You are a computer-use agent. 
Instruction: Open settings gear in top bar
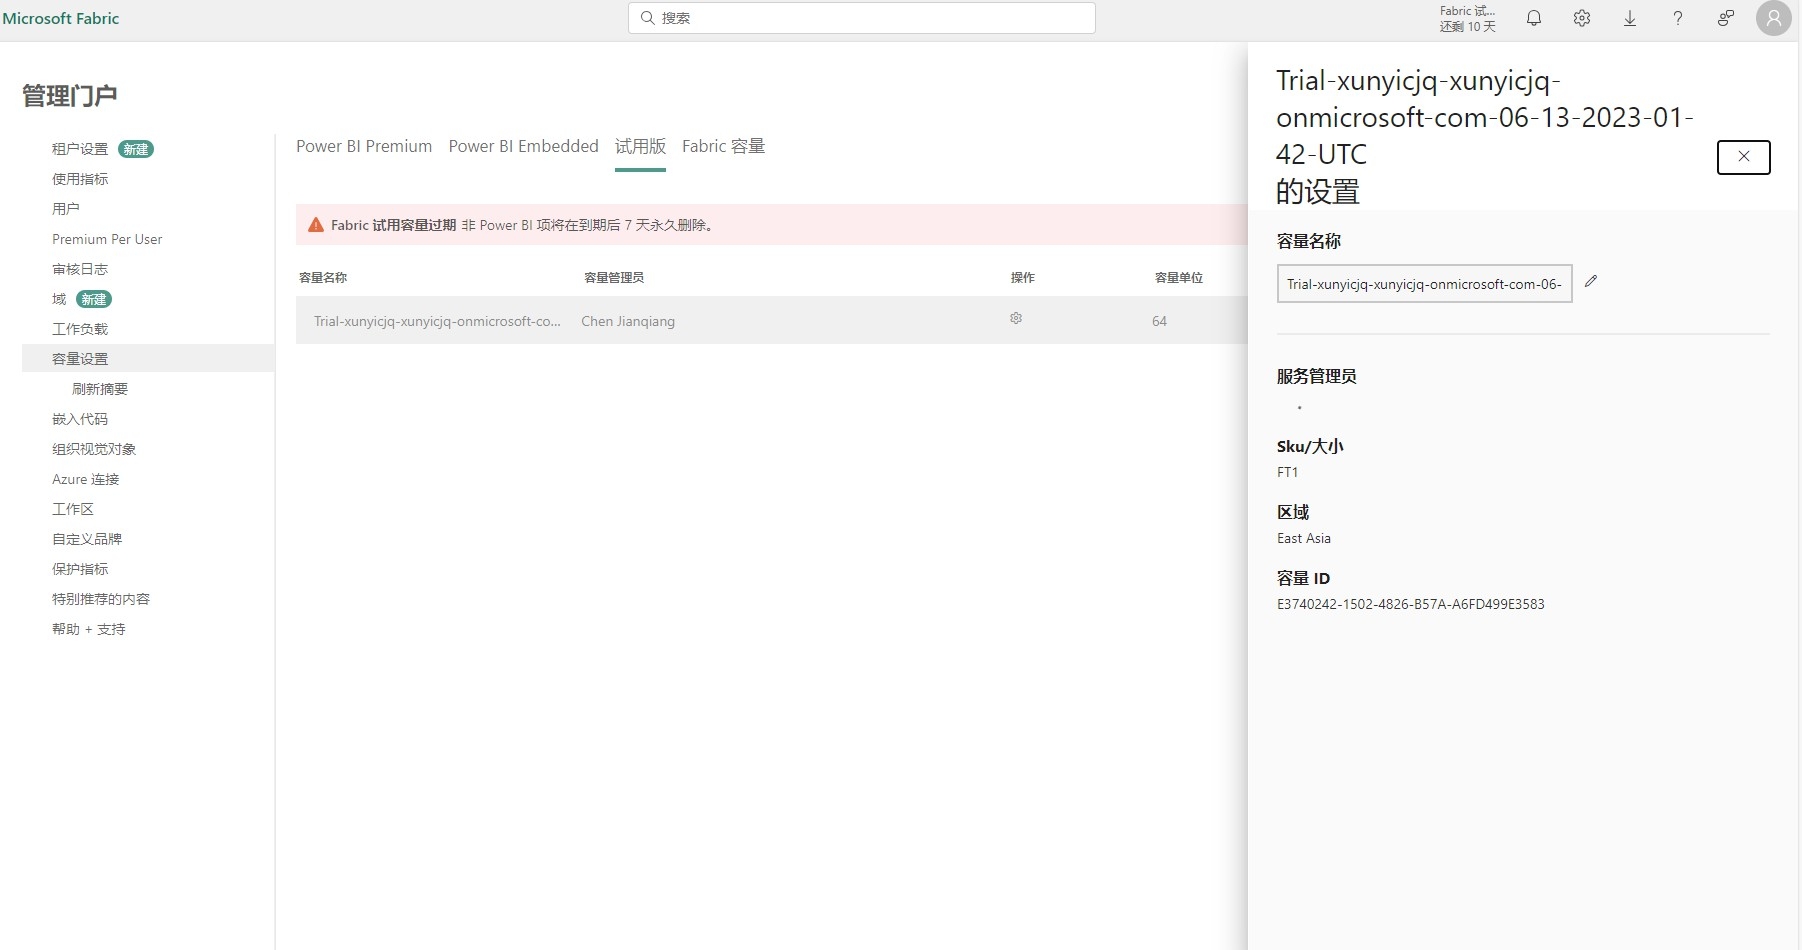point(1581,18)
